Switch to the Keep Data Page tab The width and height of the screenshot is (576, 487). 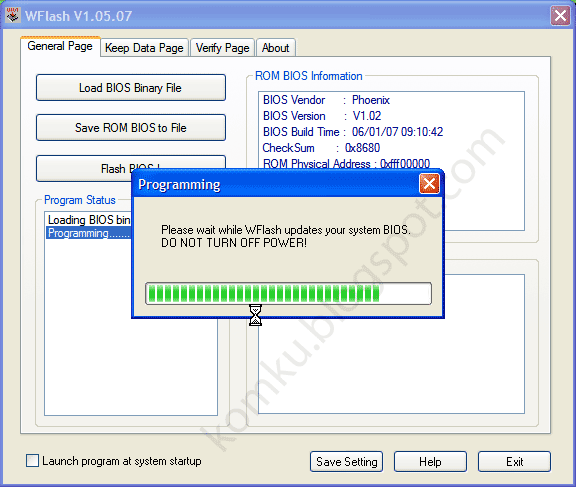[x=144, y=48]
